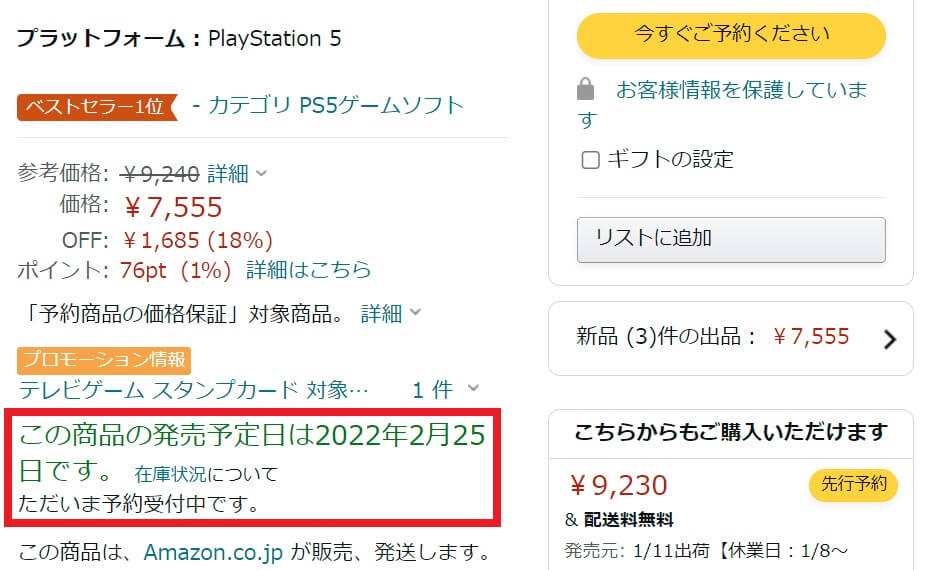Click the リストに追加 button
The width and height of the screenshot is (927, 570).
[731, 239]
